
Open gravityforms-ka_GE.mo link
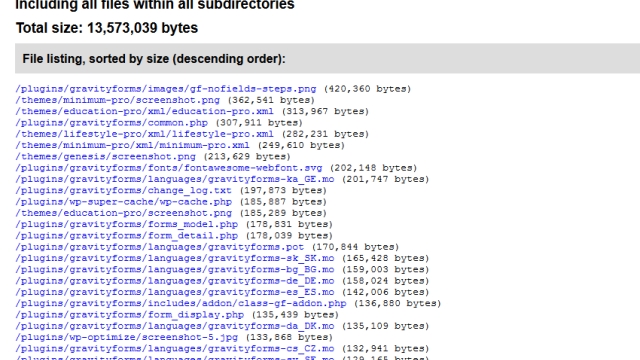coord(175,179)
